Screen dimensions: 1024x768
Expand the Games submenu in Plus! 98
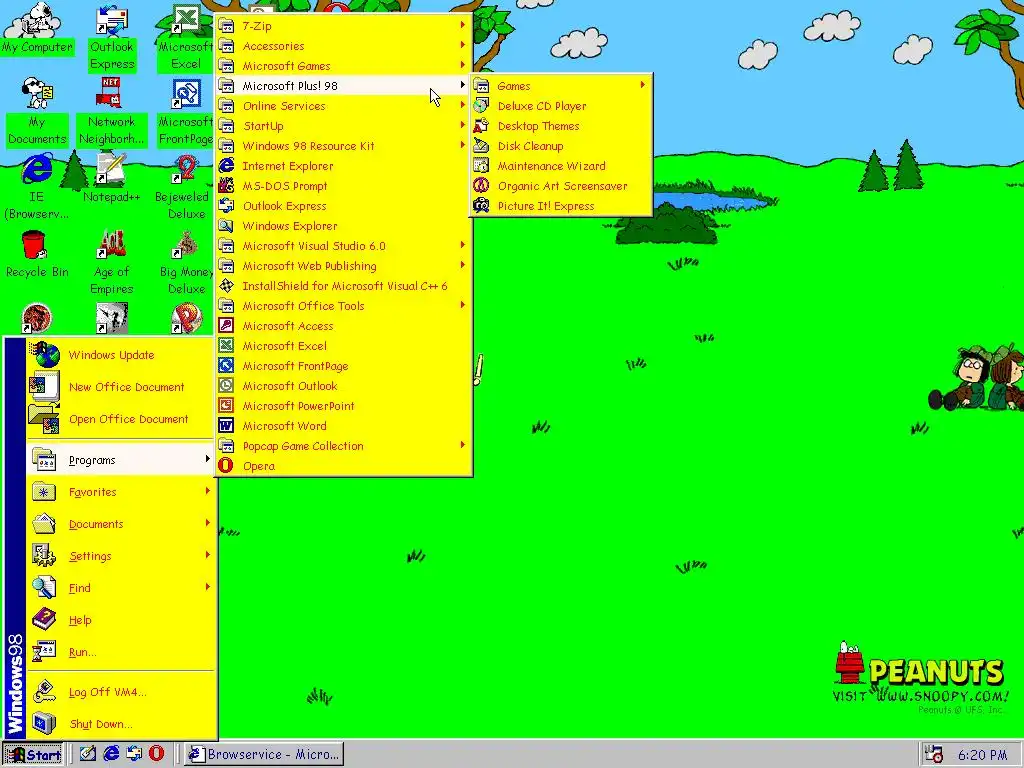[561, 86]
